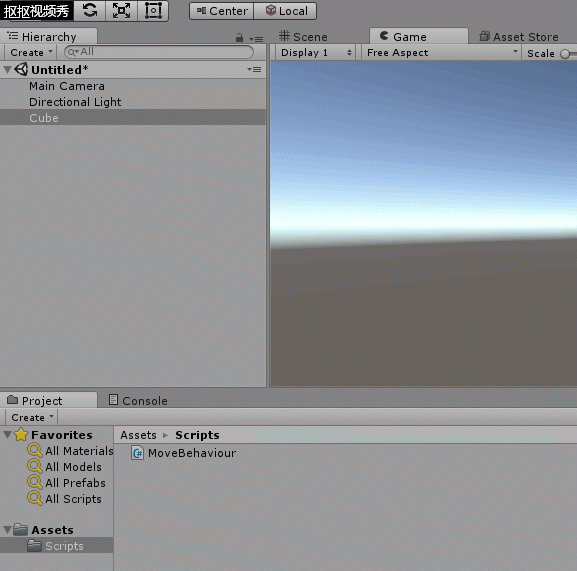Open the Free Aspect dropdown

click(441, 53)
